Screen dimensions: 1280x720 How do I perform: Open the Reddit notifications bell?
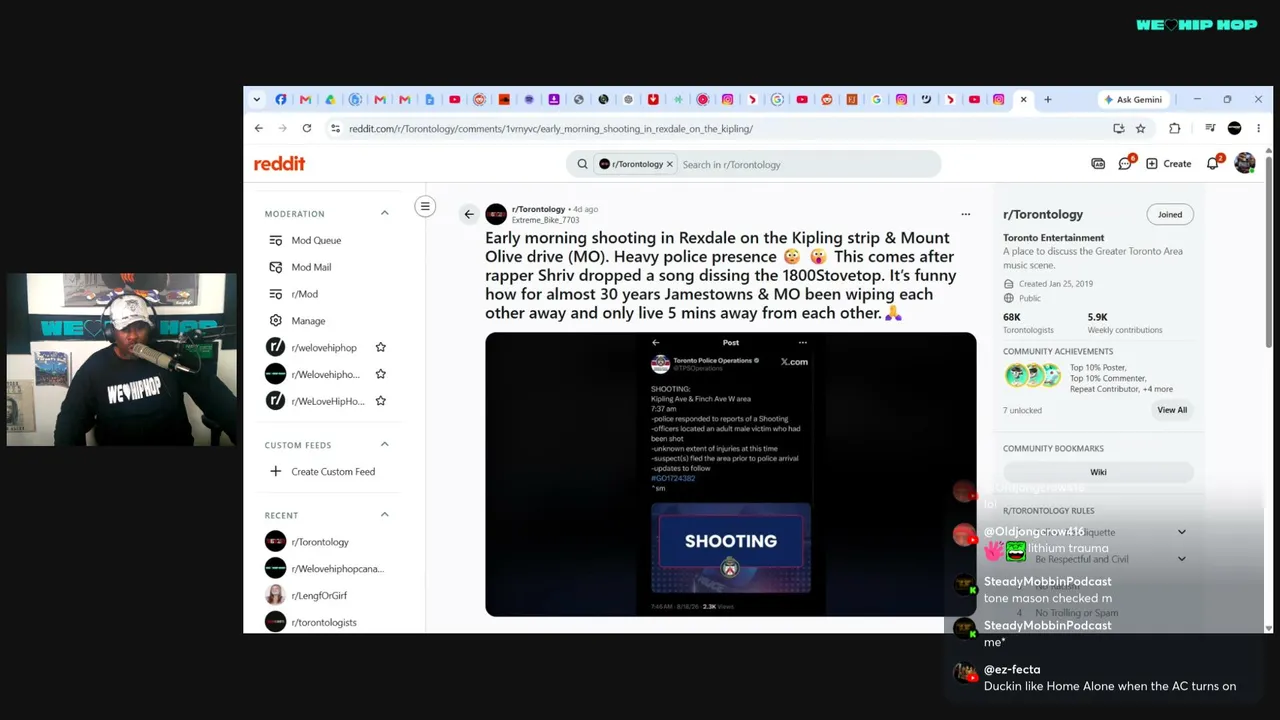[1213, 163]
